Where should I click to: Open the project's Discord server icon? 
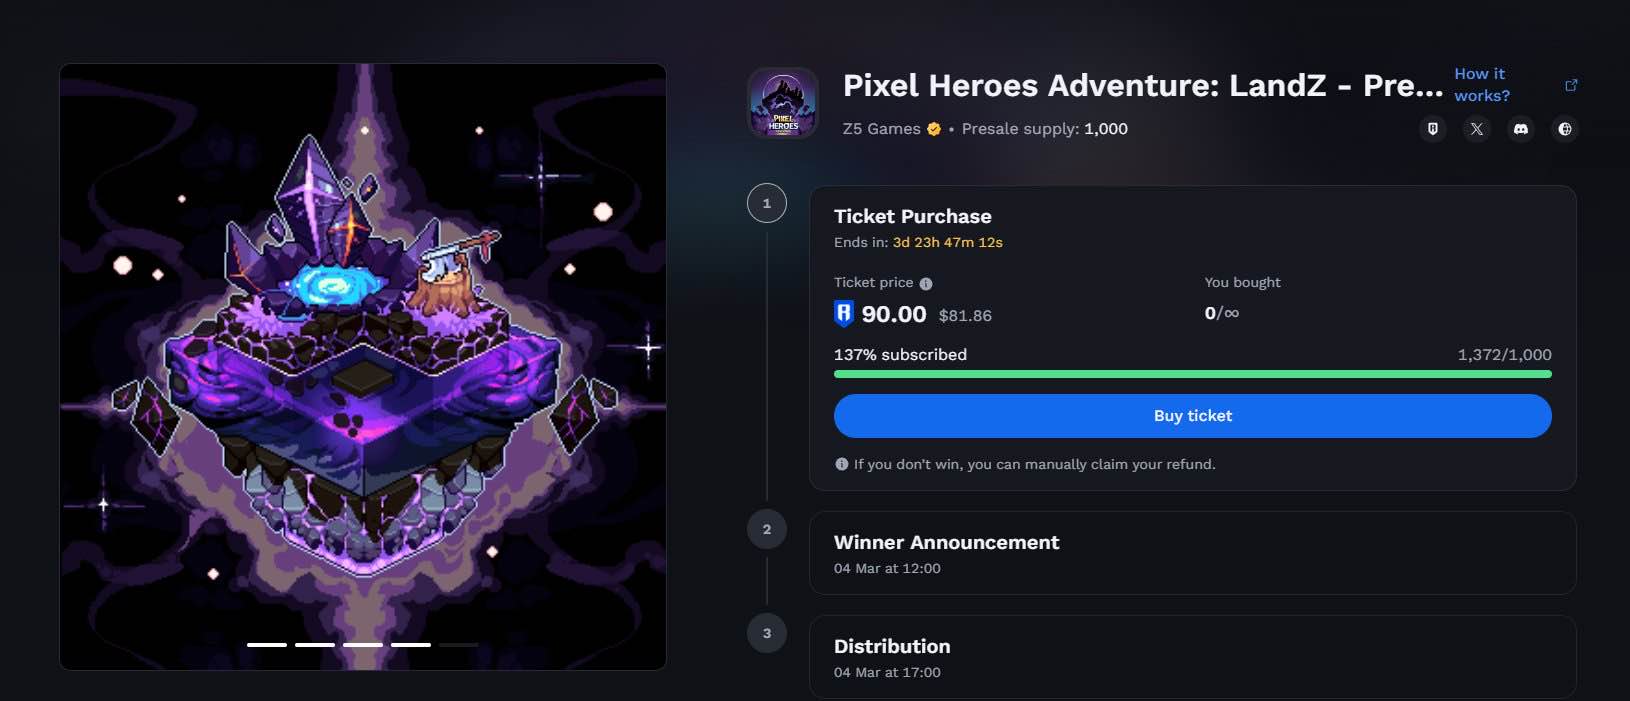(1521, 129)
